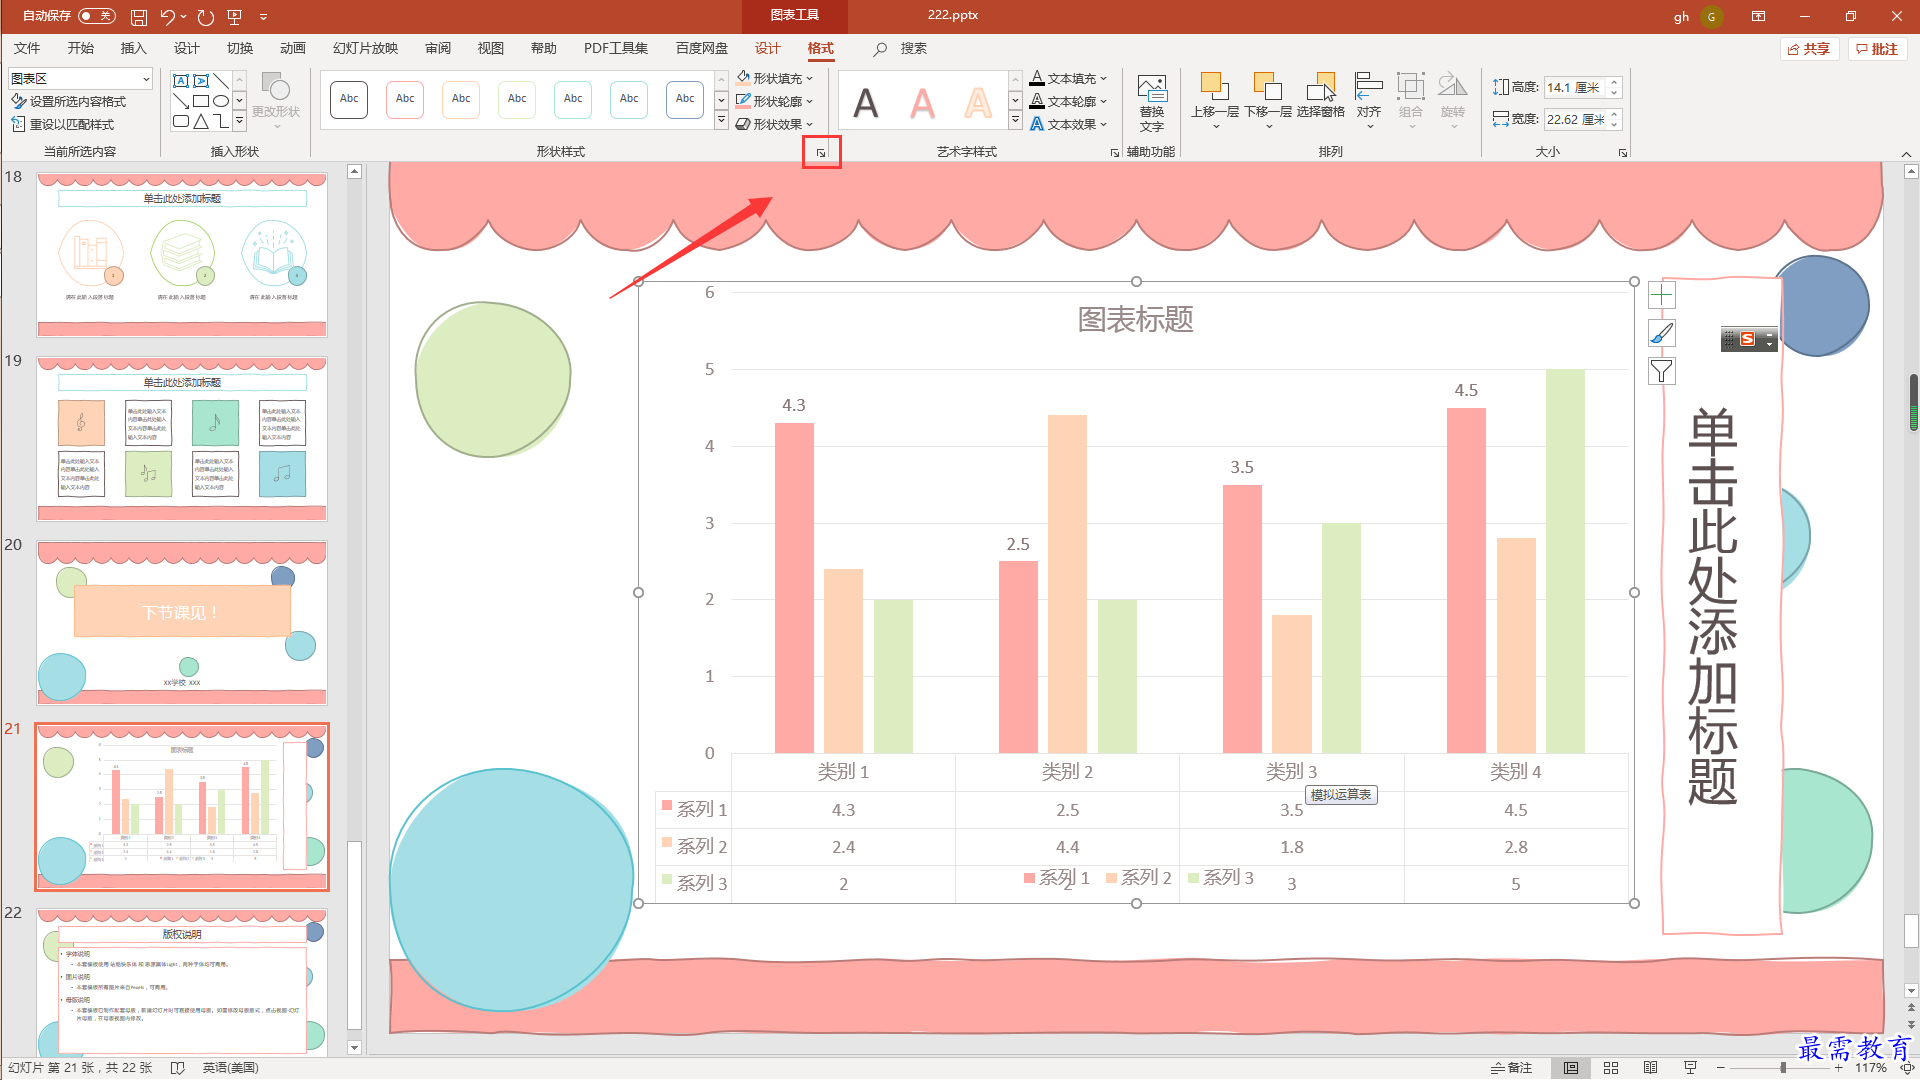
Task: Switch to normal view icon
Action: (x=1571, y=1068)
